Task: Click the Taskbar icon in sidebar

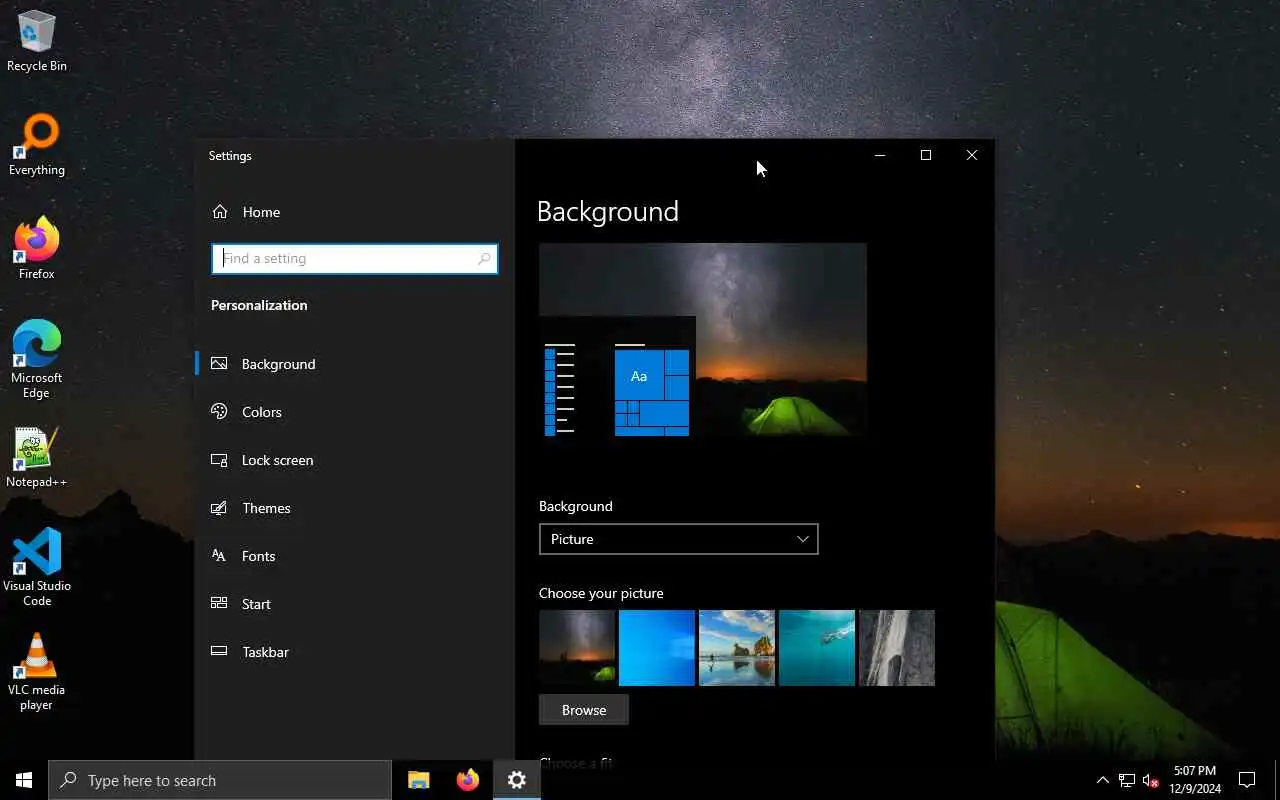Action: tap(219, 651)
